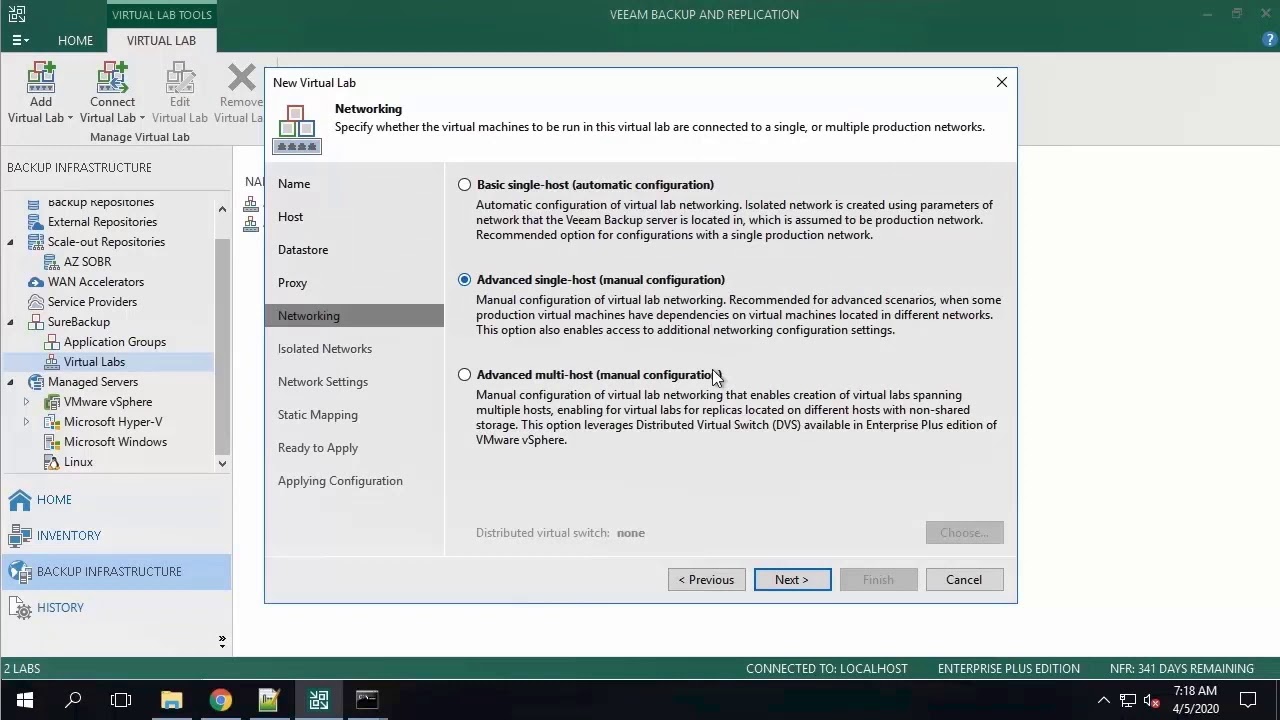The width and height of the screenshot is (1280, 720).
Task: Switch to the VIRTUAL LAB ribbon tab
Action: coord(161,40)
